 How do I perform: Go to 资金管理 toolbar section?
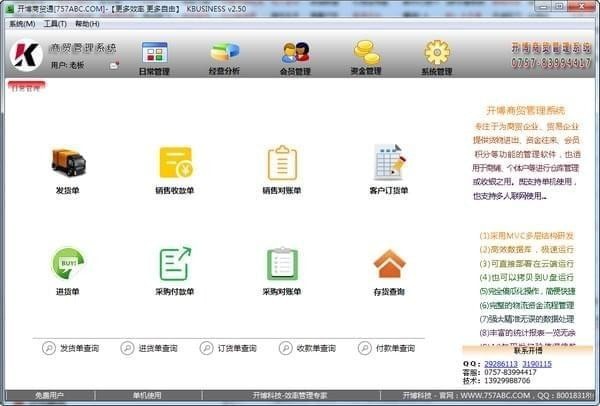pos(366,57)
